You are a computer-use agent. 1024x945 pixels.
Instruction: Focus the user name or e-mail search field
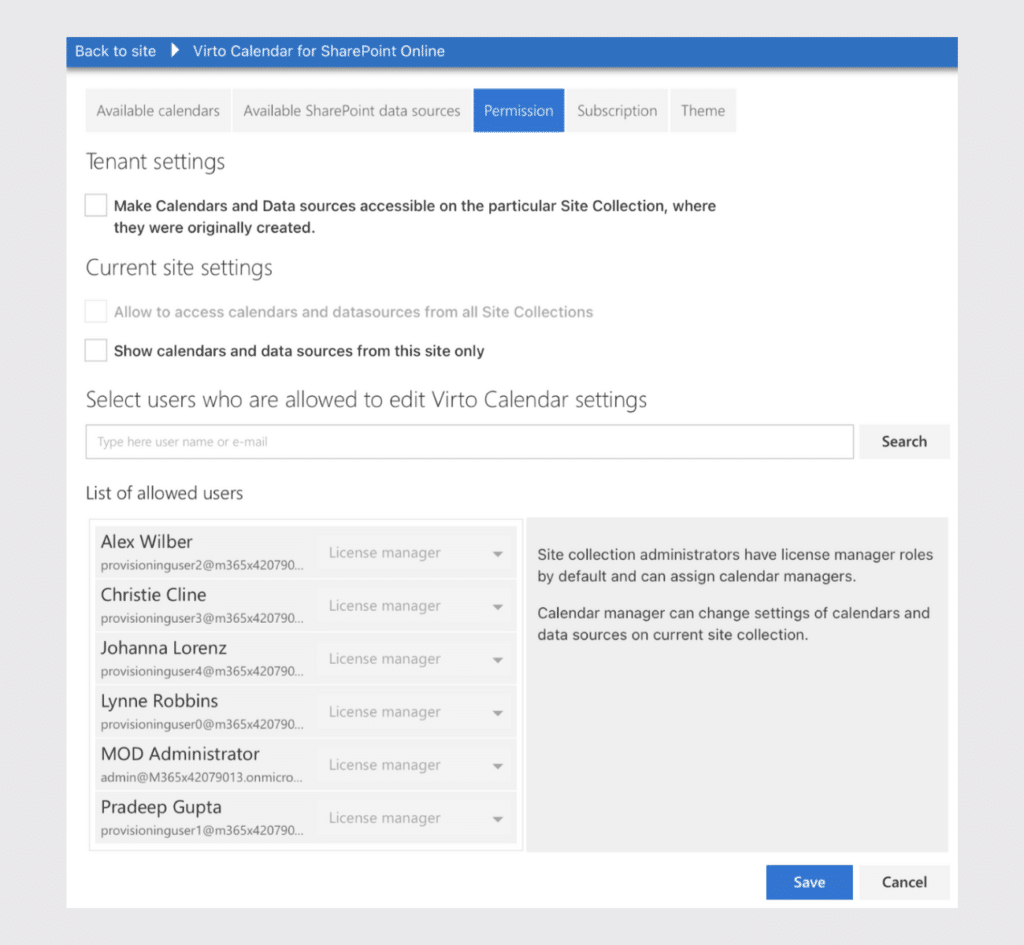click(470, 441)
